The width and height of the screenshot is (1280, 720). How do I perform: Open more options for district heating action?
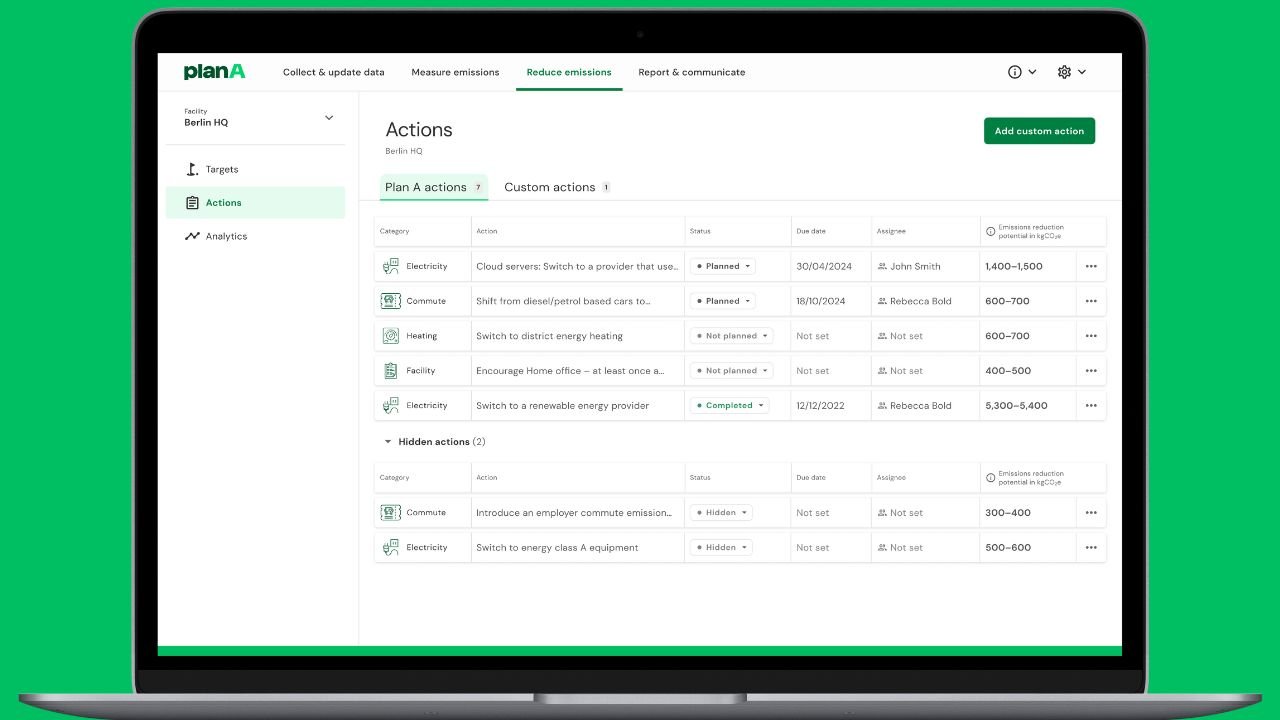point(1091,336)
